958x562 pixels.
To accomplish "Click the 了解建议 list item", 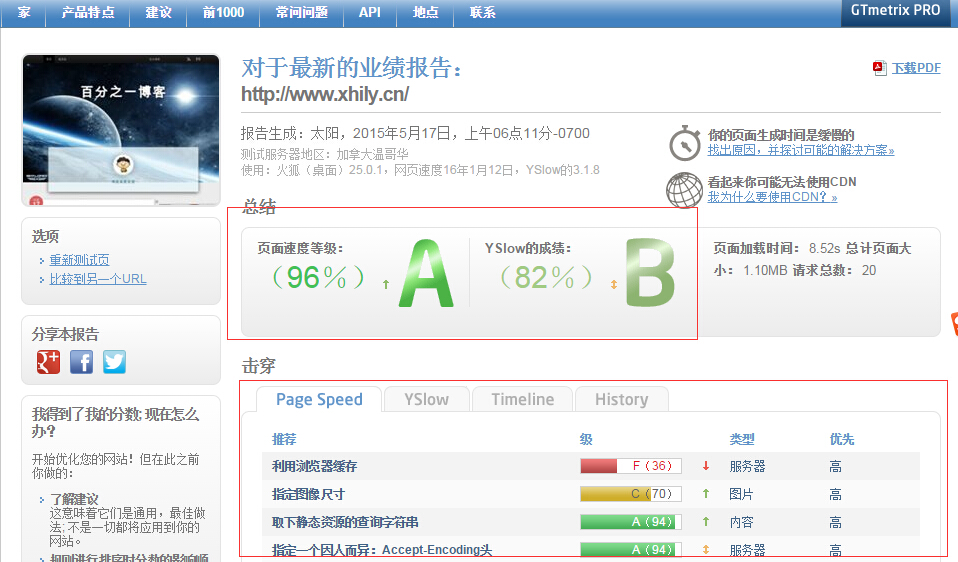I will click(74, 499).
